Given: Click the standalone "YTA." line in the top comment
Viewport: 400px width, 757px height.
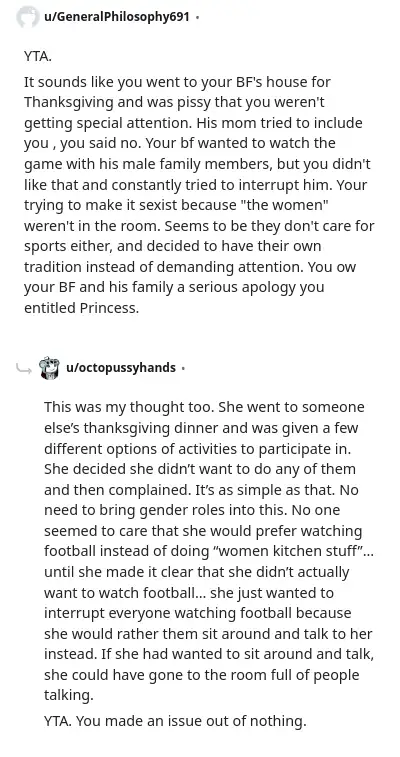Looking at the screenshot, I should pyautogui.click(x=38, y=56).
